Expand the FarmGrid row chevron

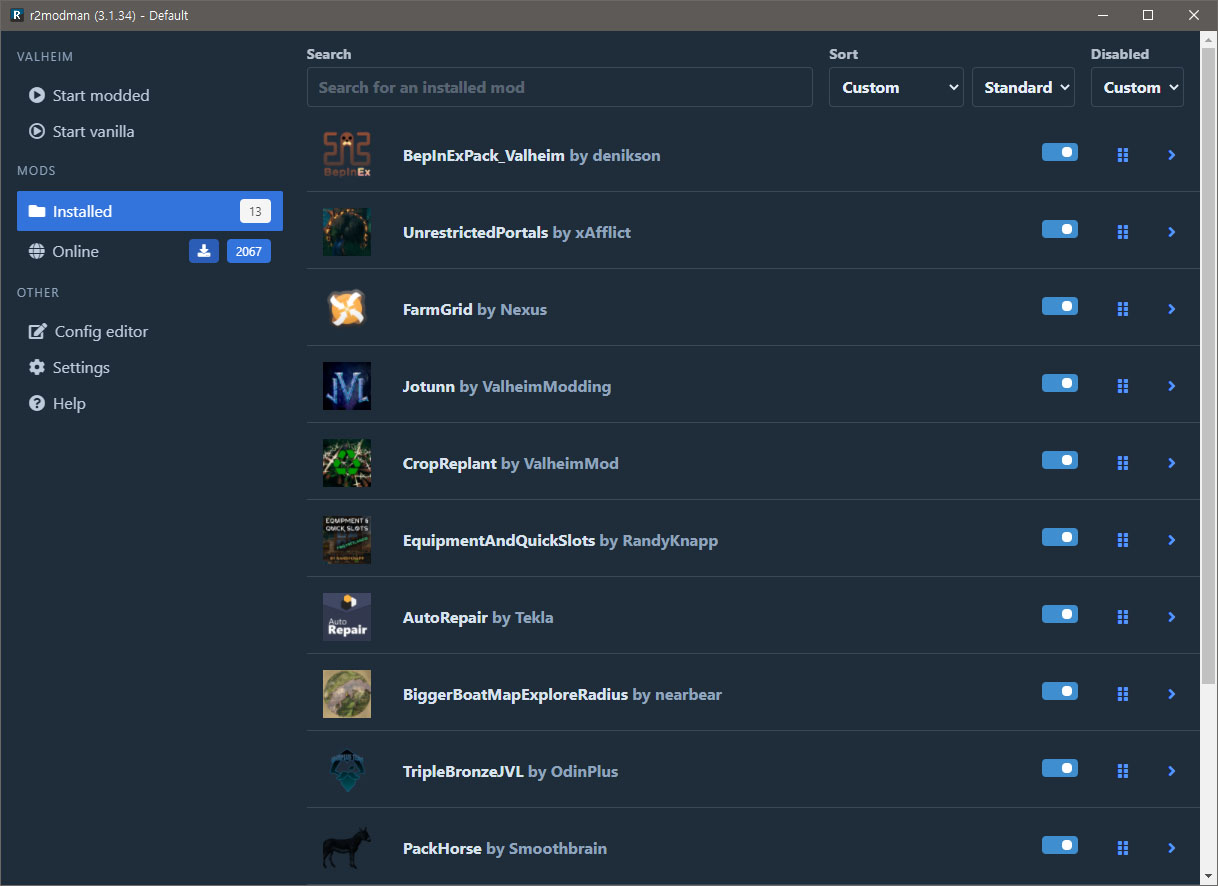click(1171, 309)
